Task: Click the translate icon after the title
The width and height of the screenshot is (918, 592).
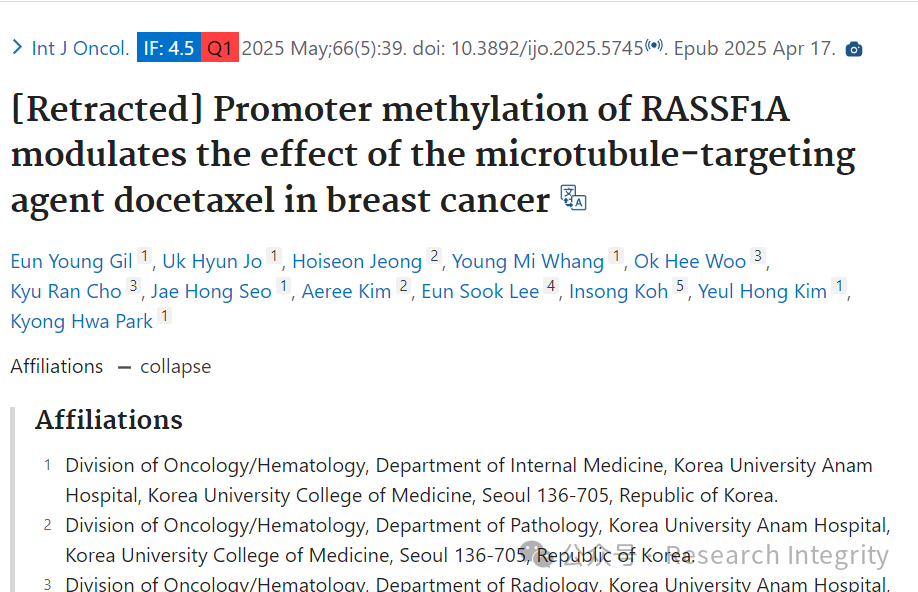Action: point(573,198)
